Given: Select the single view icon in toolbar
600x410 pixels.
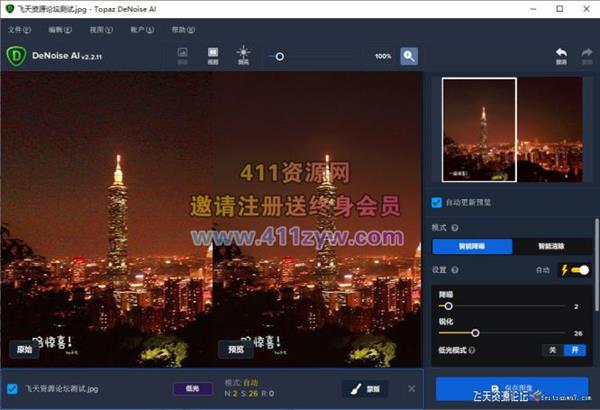Looking at the screenshot, I should (183, 55).
